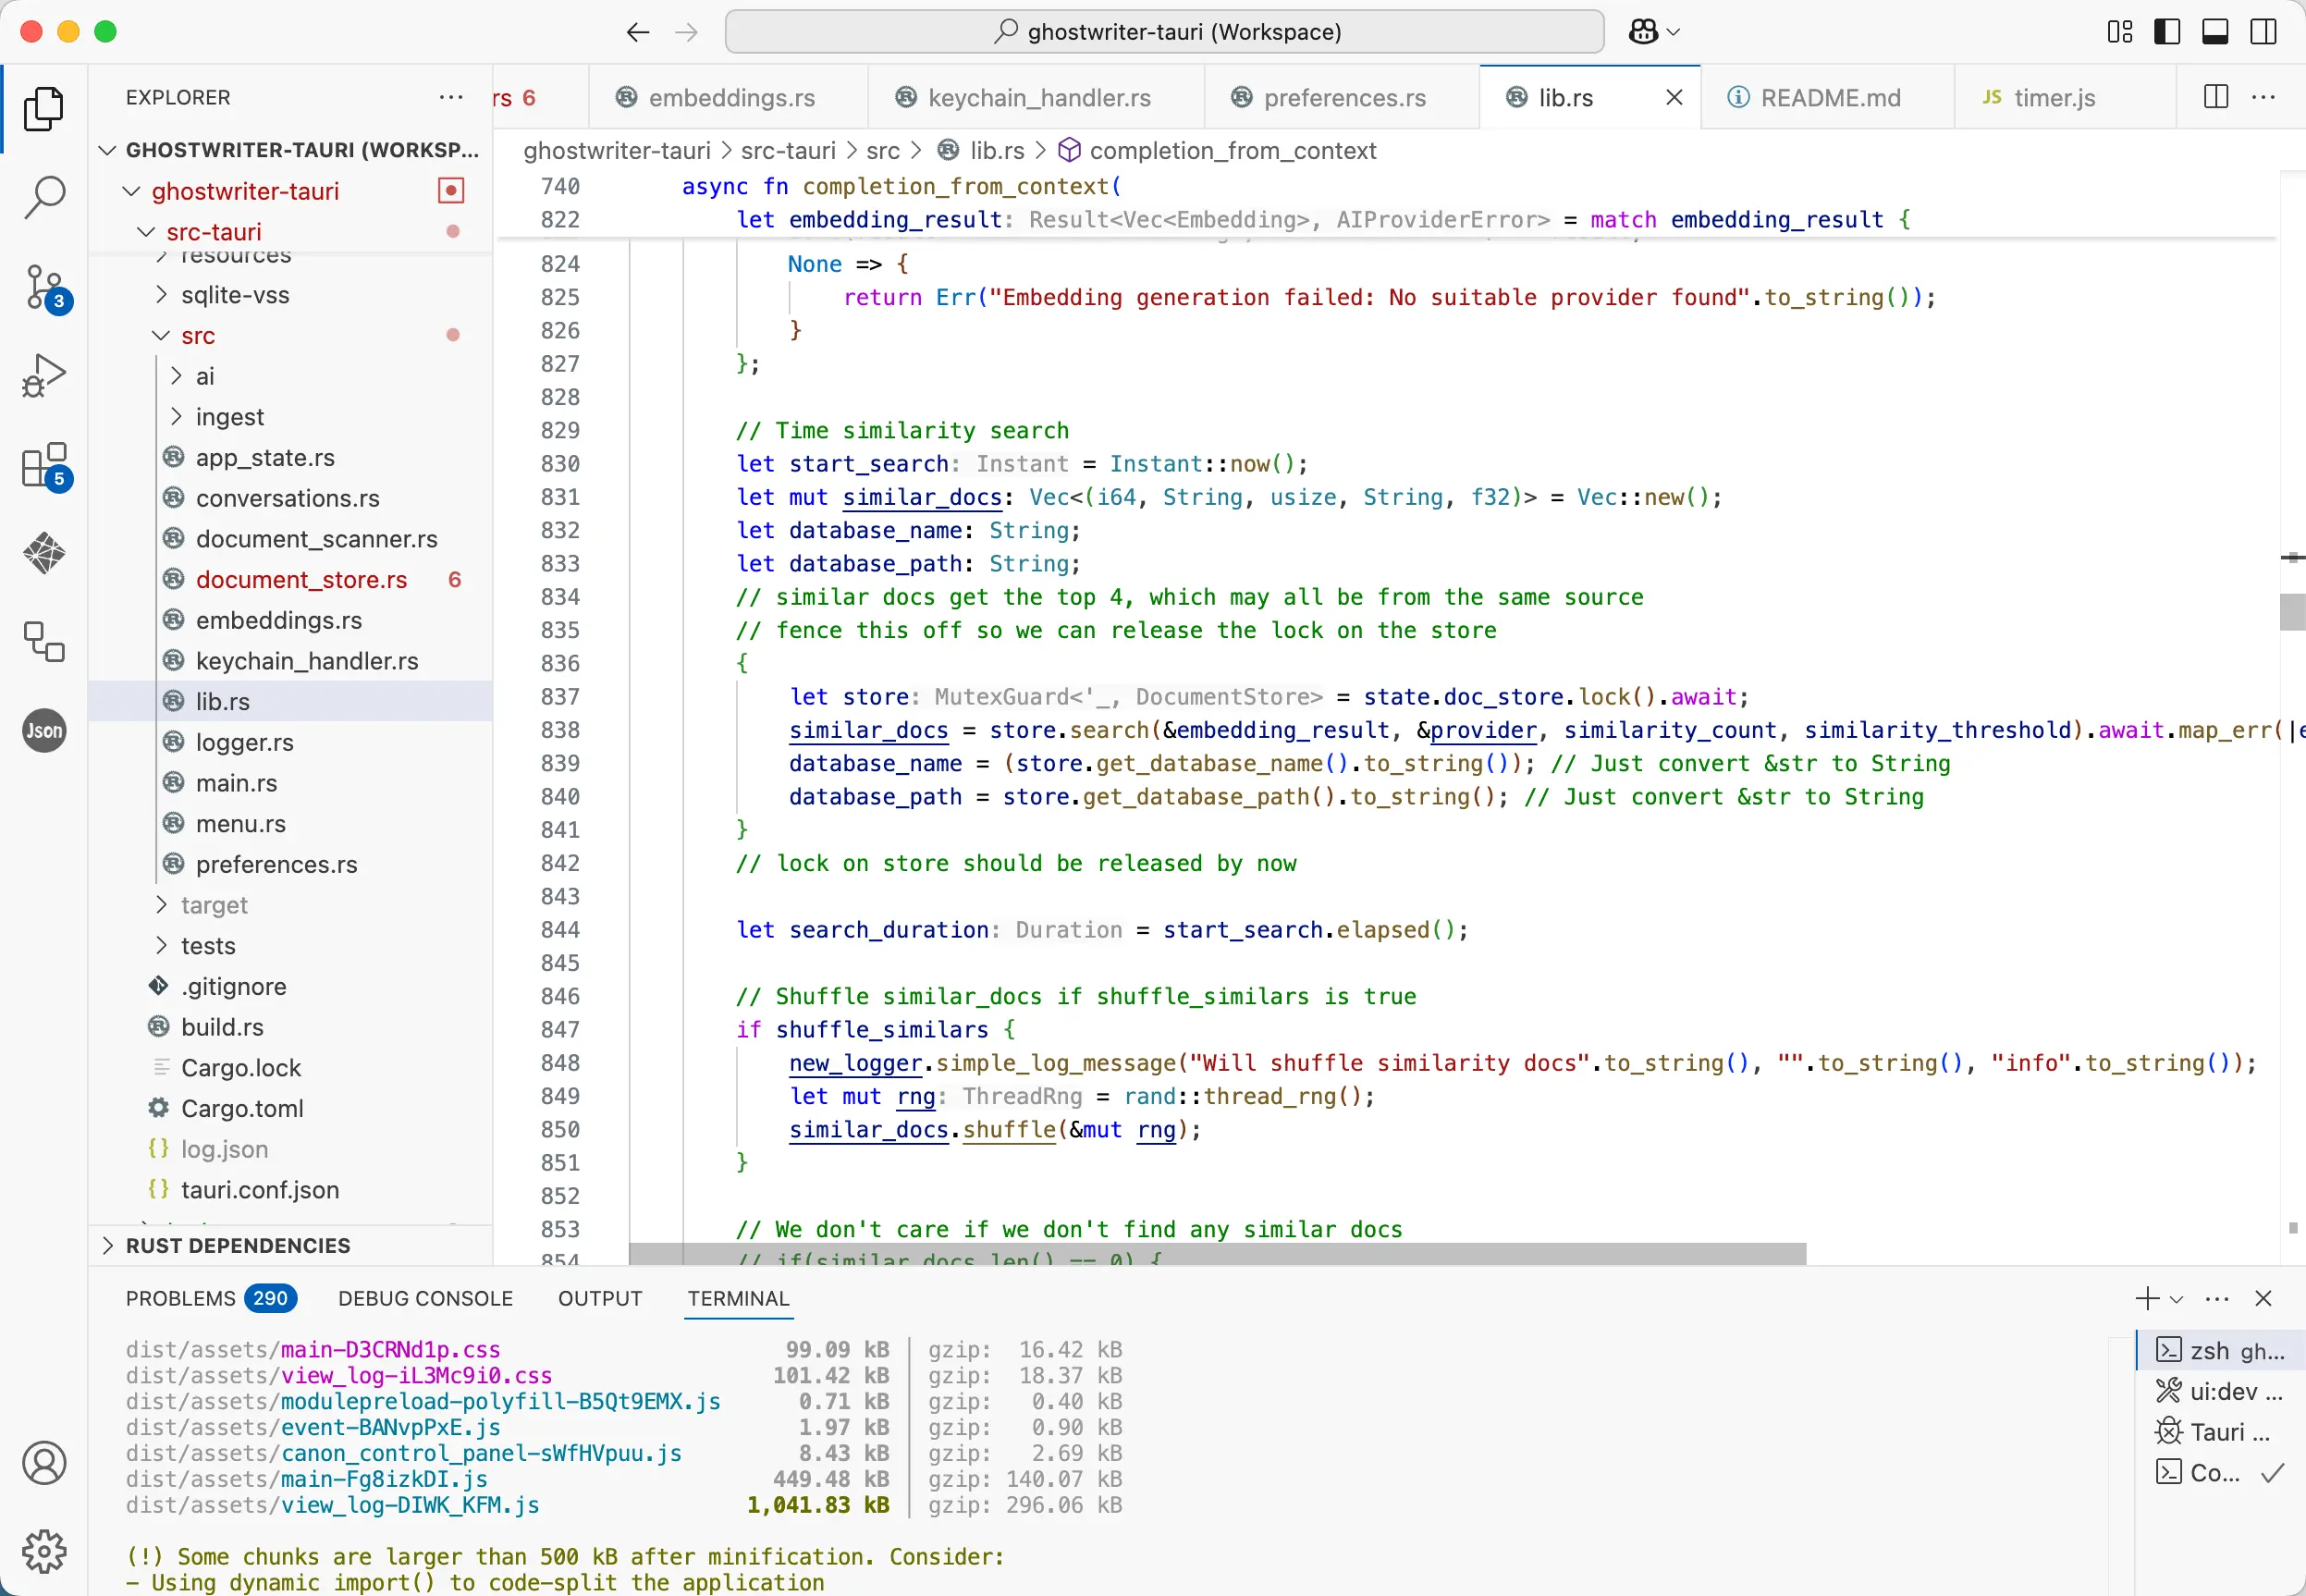The height and width of the screenshot is (1596, 2306).
Task: Open the Json extension icon in activity bar
Action: click(44, 730)
